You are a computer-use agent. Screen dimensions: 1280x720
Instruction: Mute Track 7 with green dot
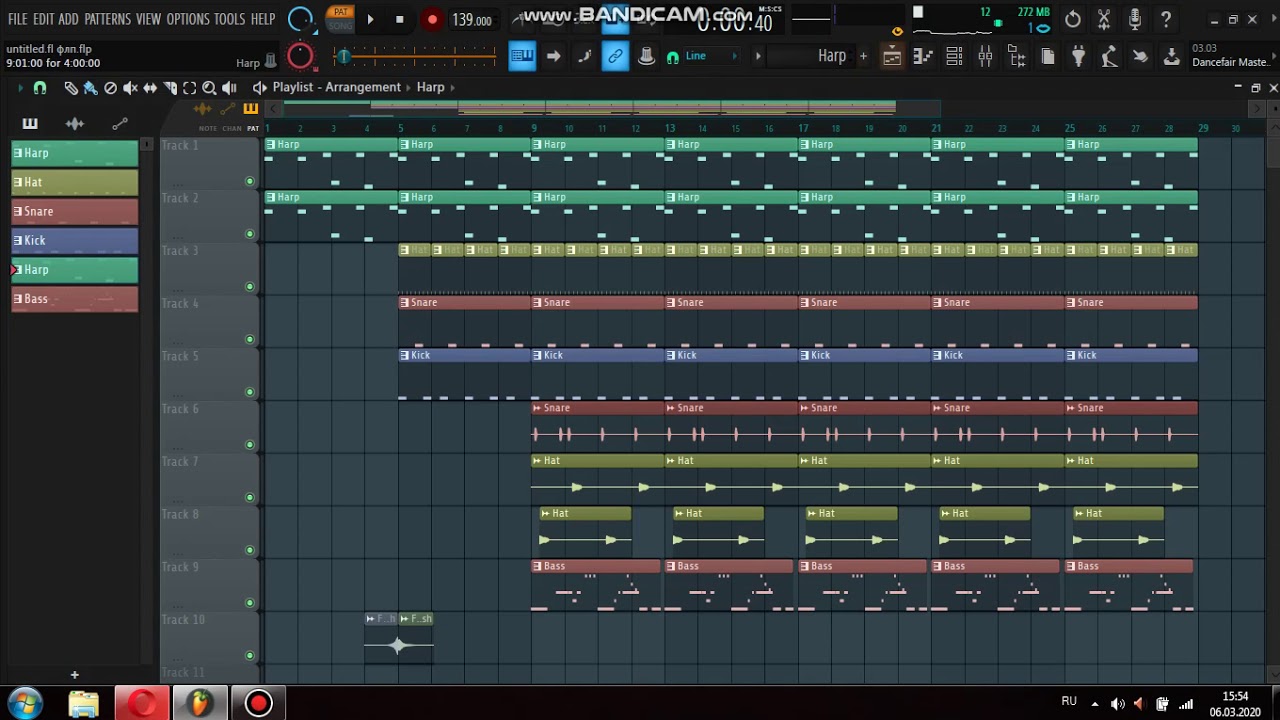249,497
